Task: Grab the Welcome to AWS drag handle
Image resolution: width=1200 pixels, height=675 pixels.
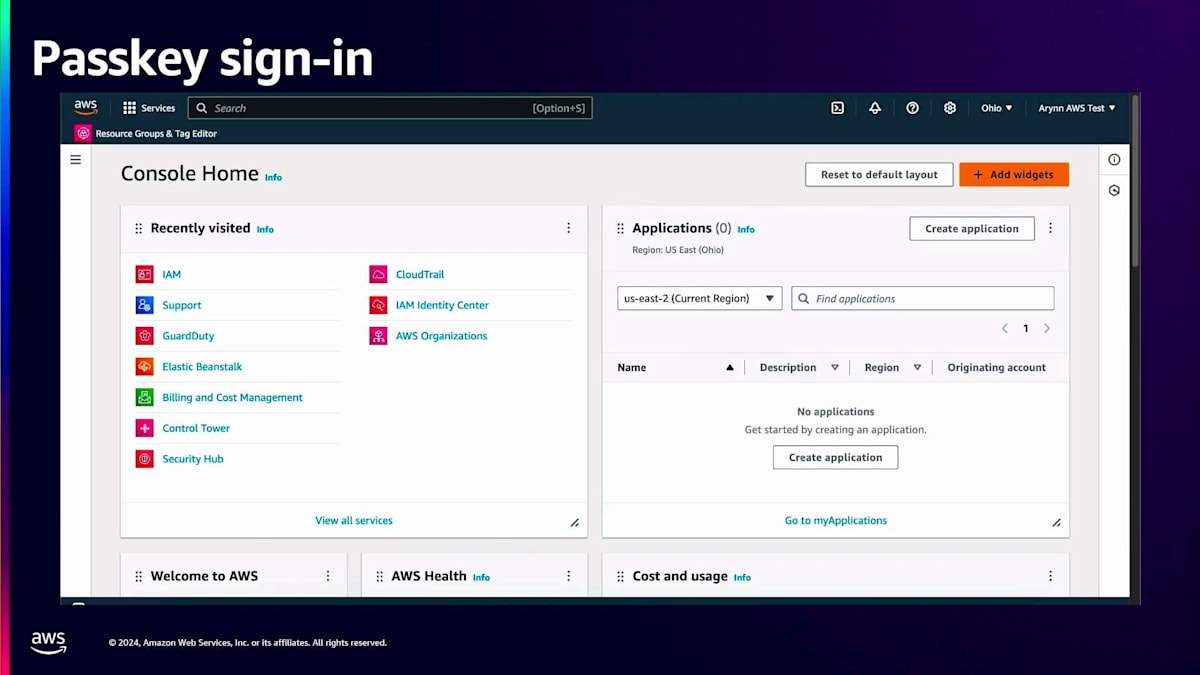Action: click(x=138, y=576)
